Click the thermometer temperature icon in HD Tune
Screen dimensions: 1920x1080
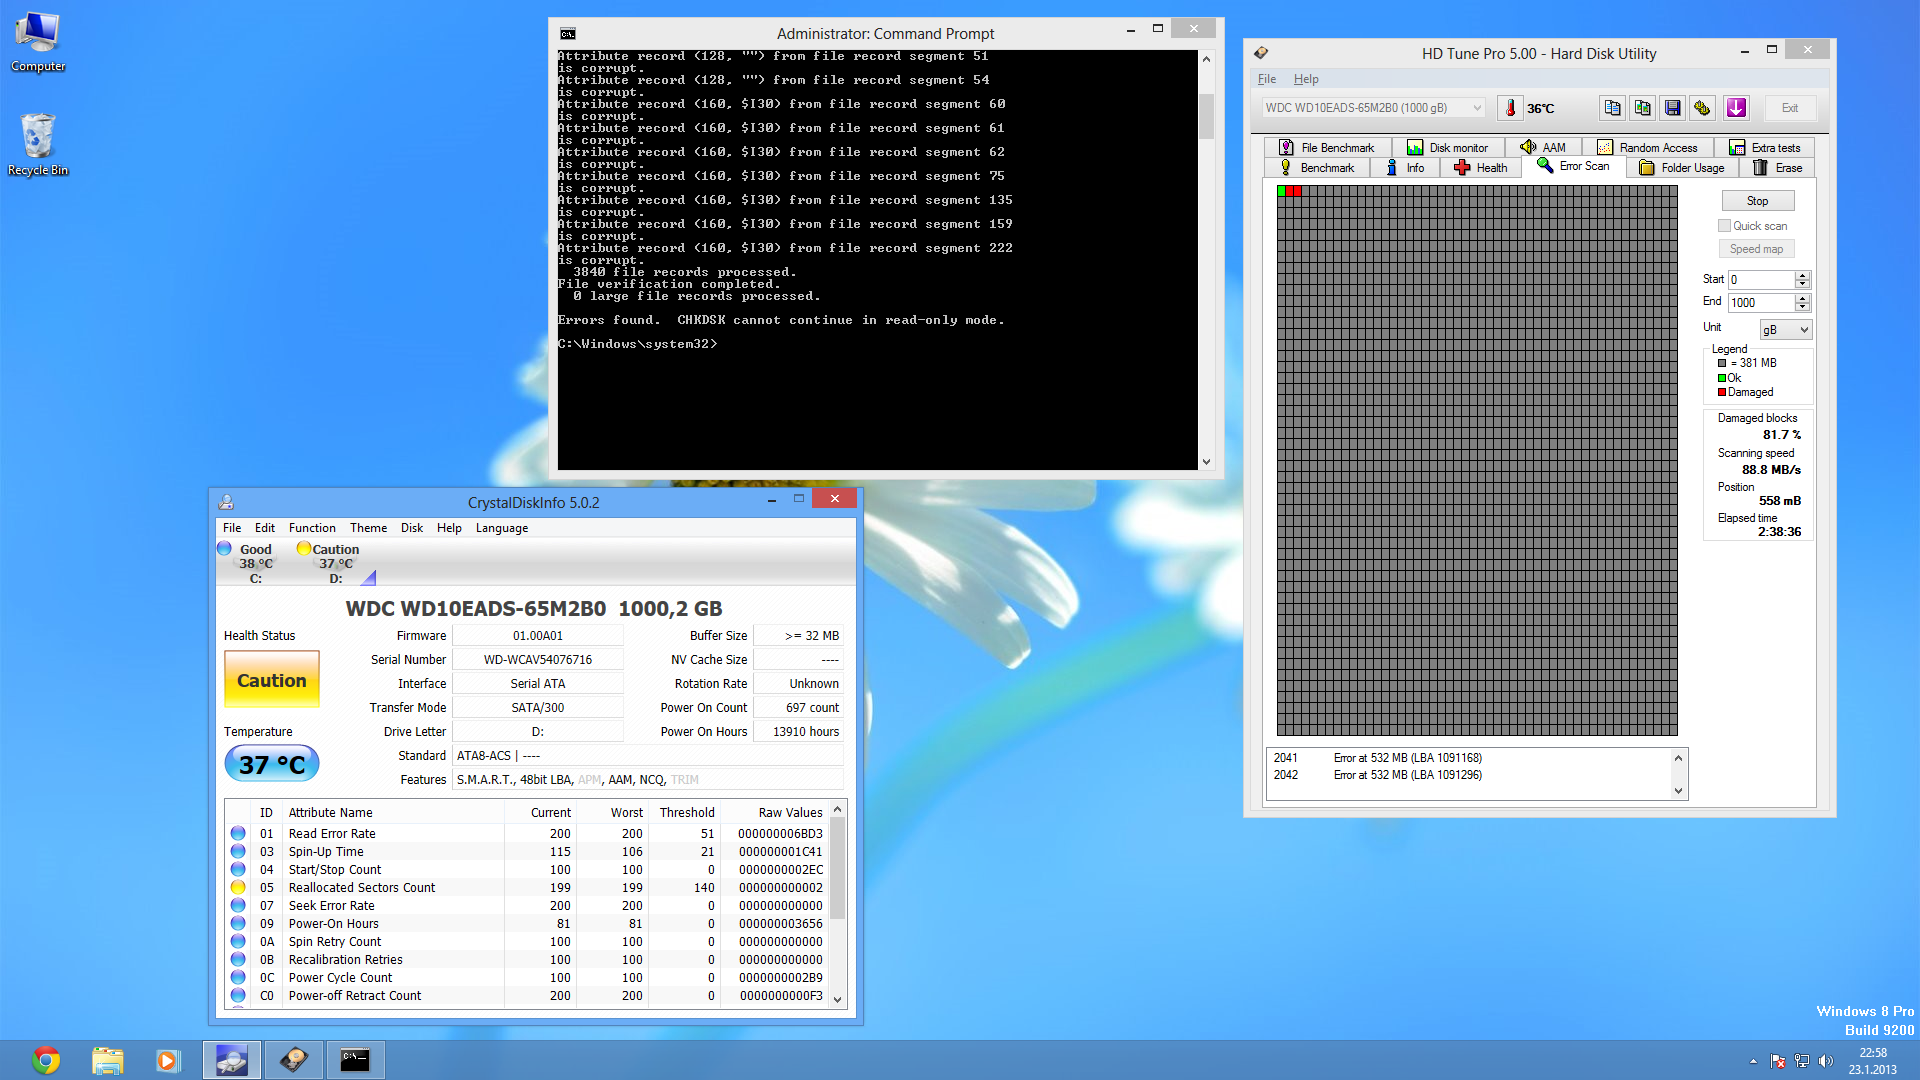coord(1510,108)
